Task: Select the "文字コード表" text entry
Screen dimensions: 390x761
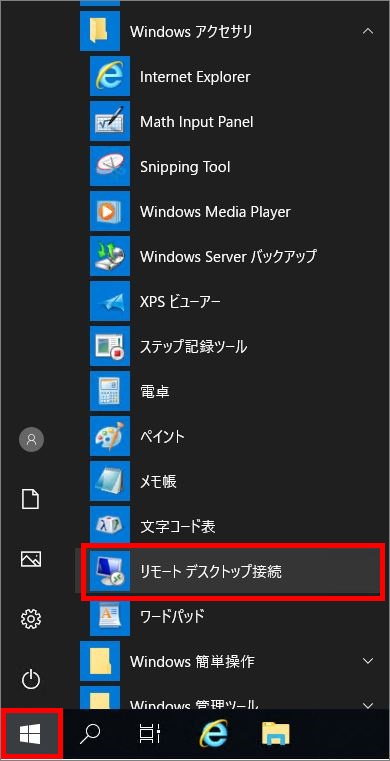Action: (178, 527)
